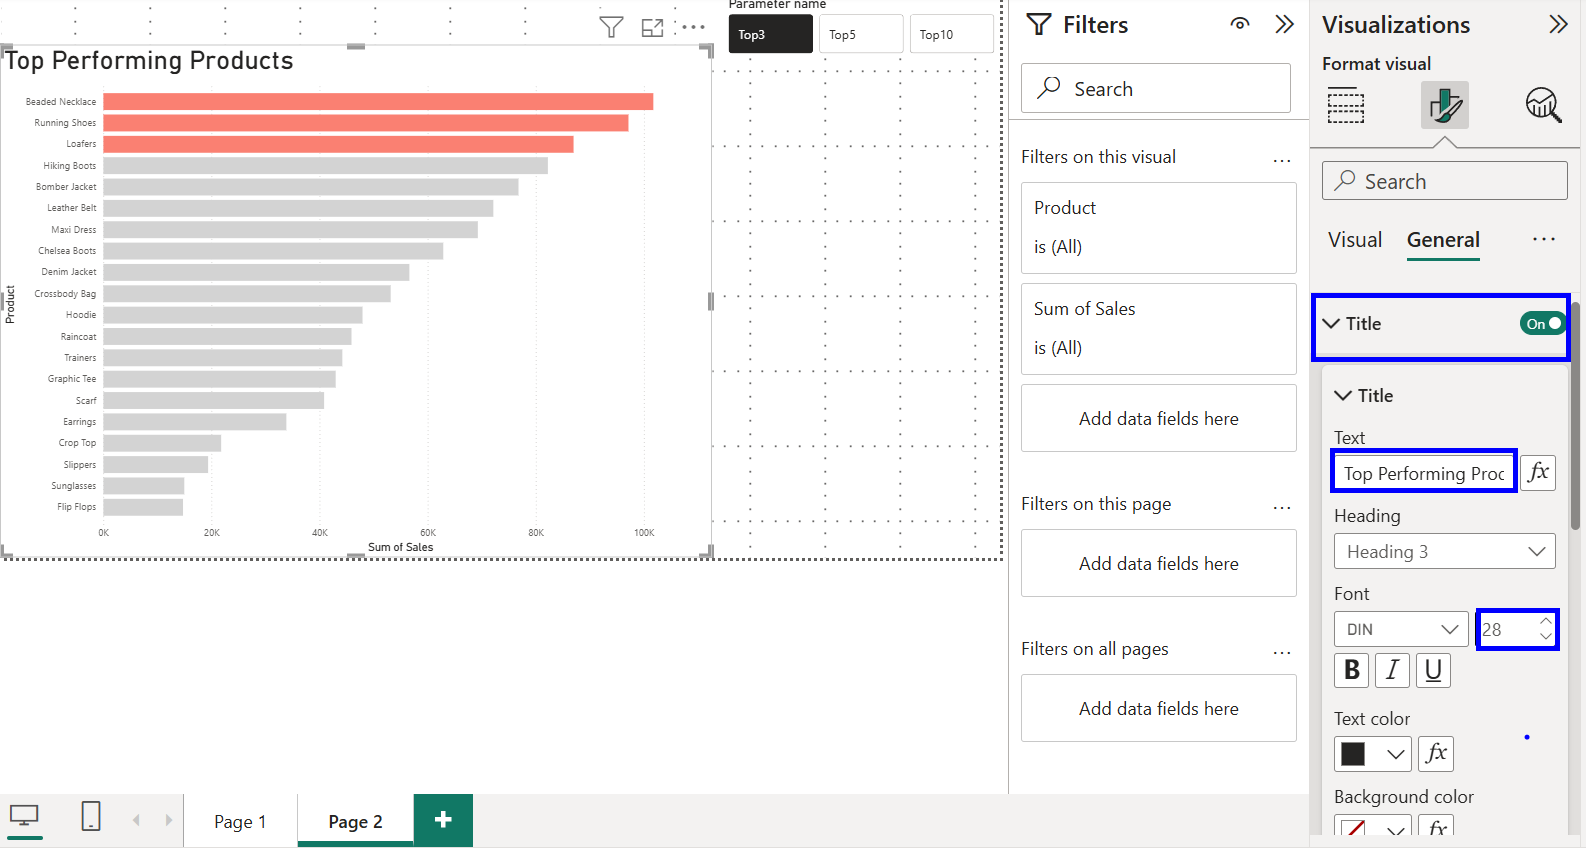Open the DIN font family dropdown

pyautogui.click(x=1401, y=629)
